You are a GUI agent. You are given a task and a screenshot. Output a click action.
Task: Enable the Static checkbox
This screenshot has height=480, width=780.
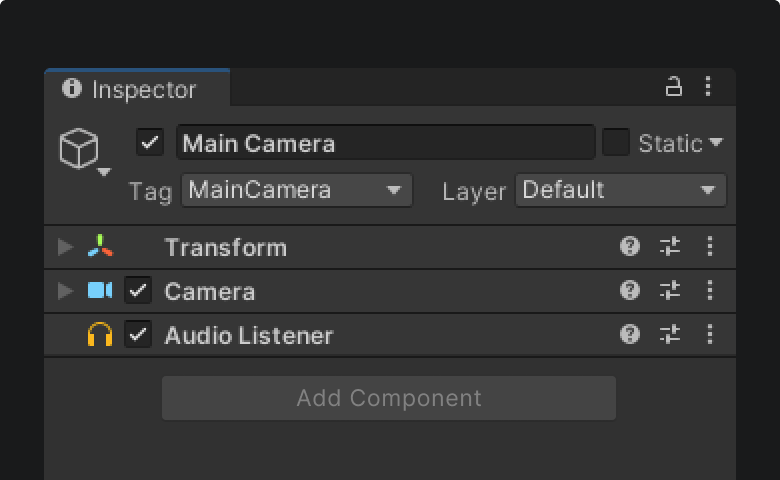[x=616, y=143]
